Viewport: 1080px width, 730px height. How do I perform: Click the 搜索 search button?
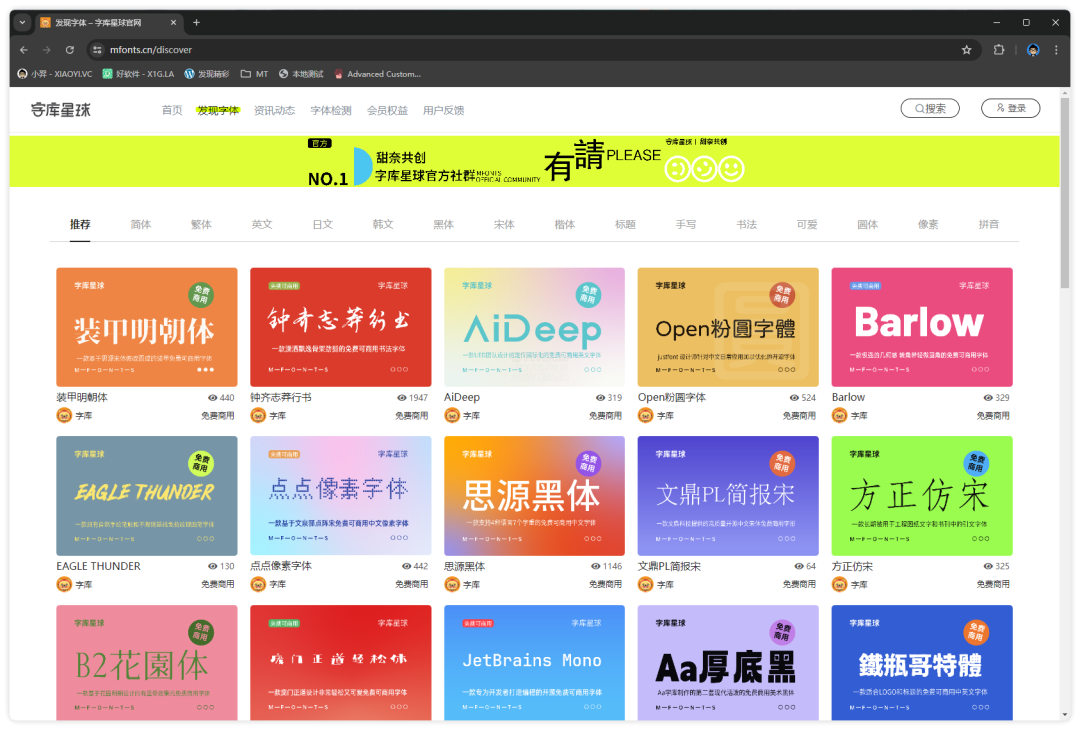[x=930, y=108]
